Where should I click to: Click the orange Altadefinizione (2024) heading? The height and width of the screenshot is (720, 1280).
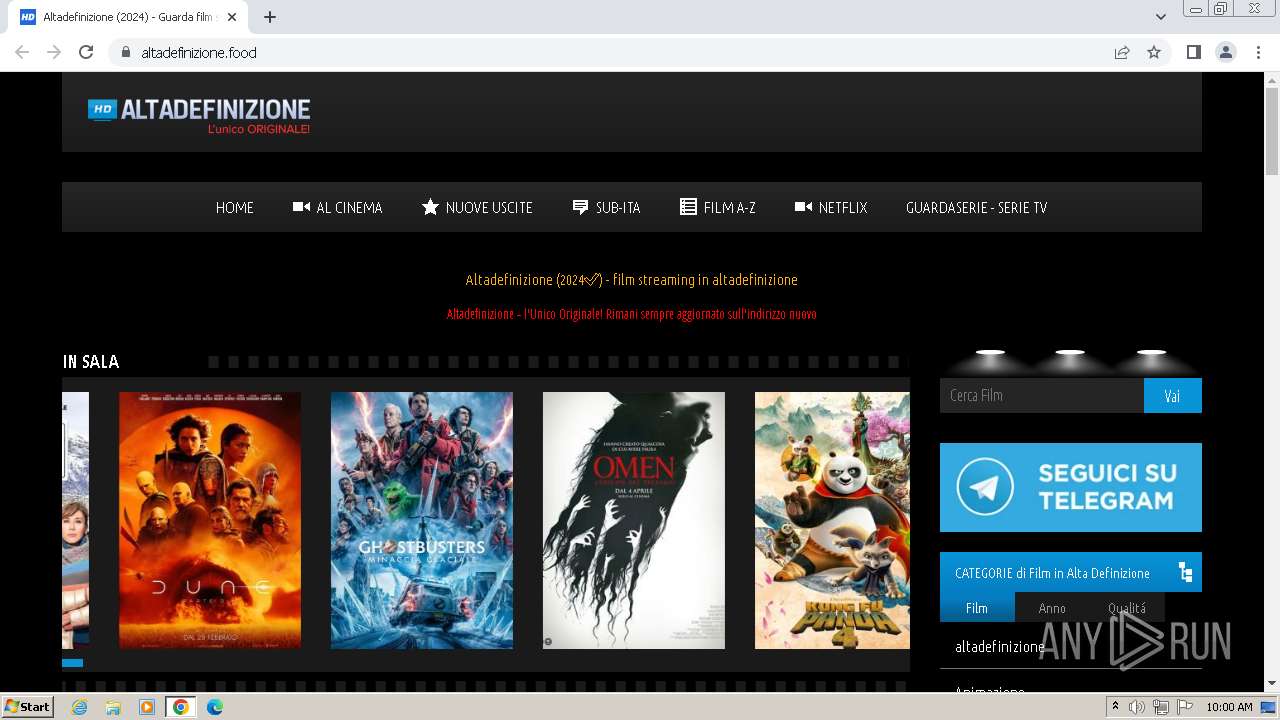(631, 280)
